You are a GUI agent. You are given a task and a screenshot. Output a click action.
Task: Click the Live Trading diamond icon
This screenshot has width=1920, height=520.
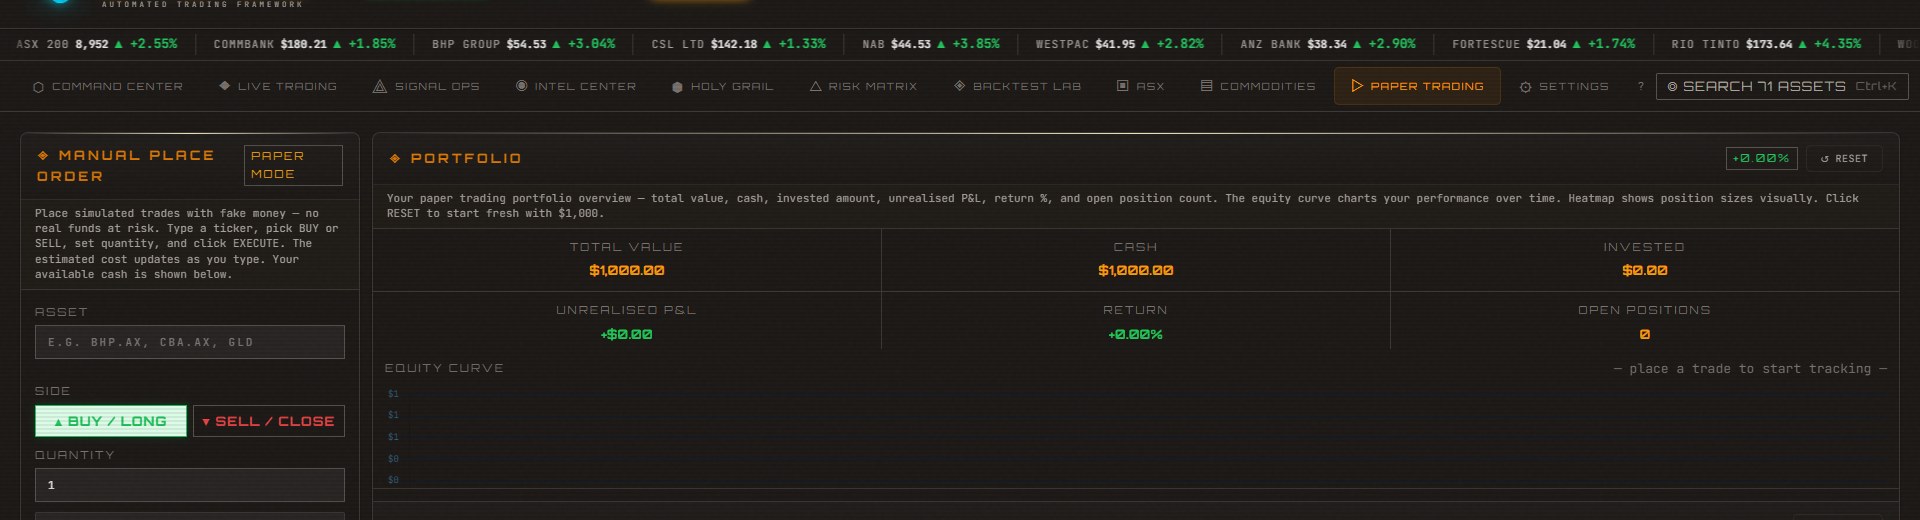coord(224,86)
